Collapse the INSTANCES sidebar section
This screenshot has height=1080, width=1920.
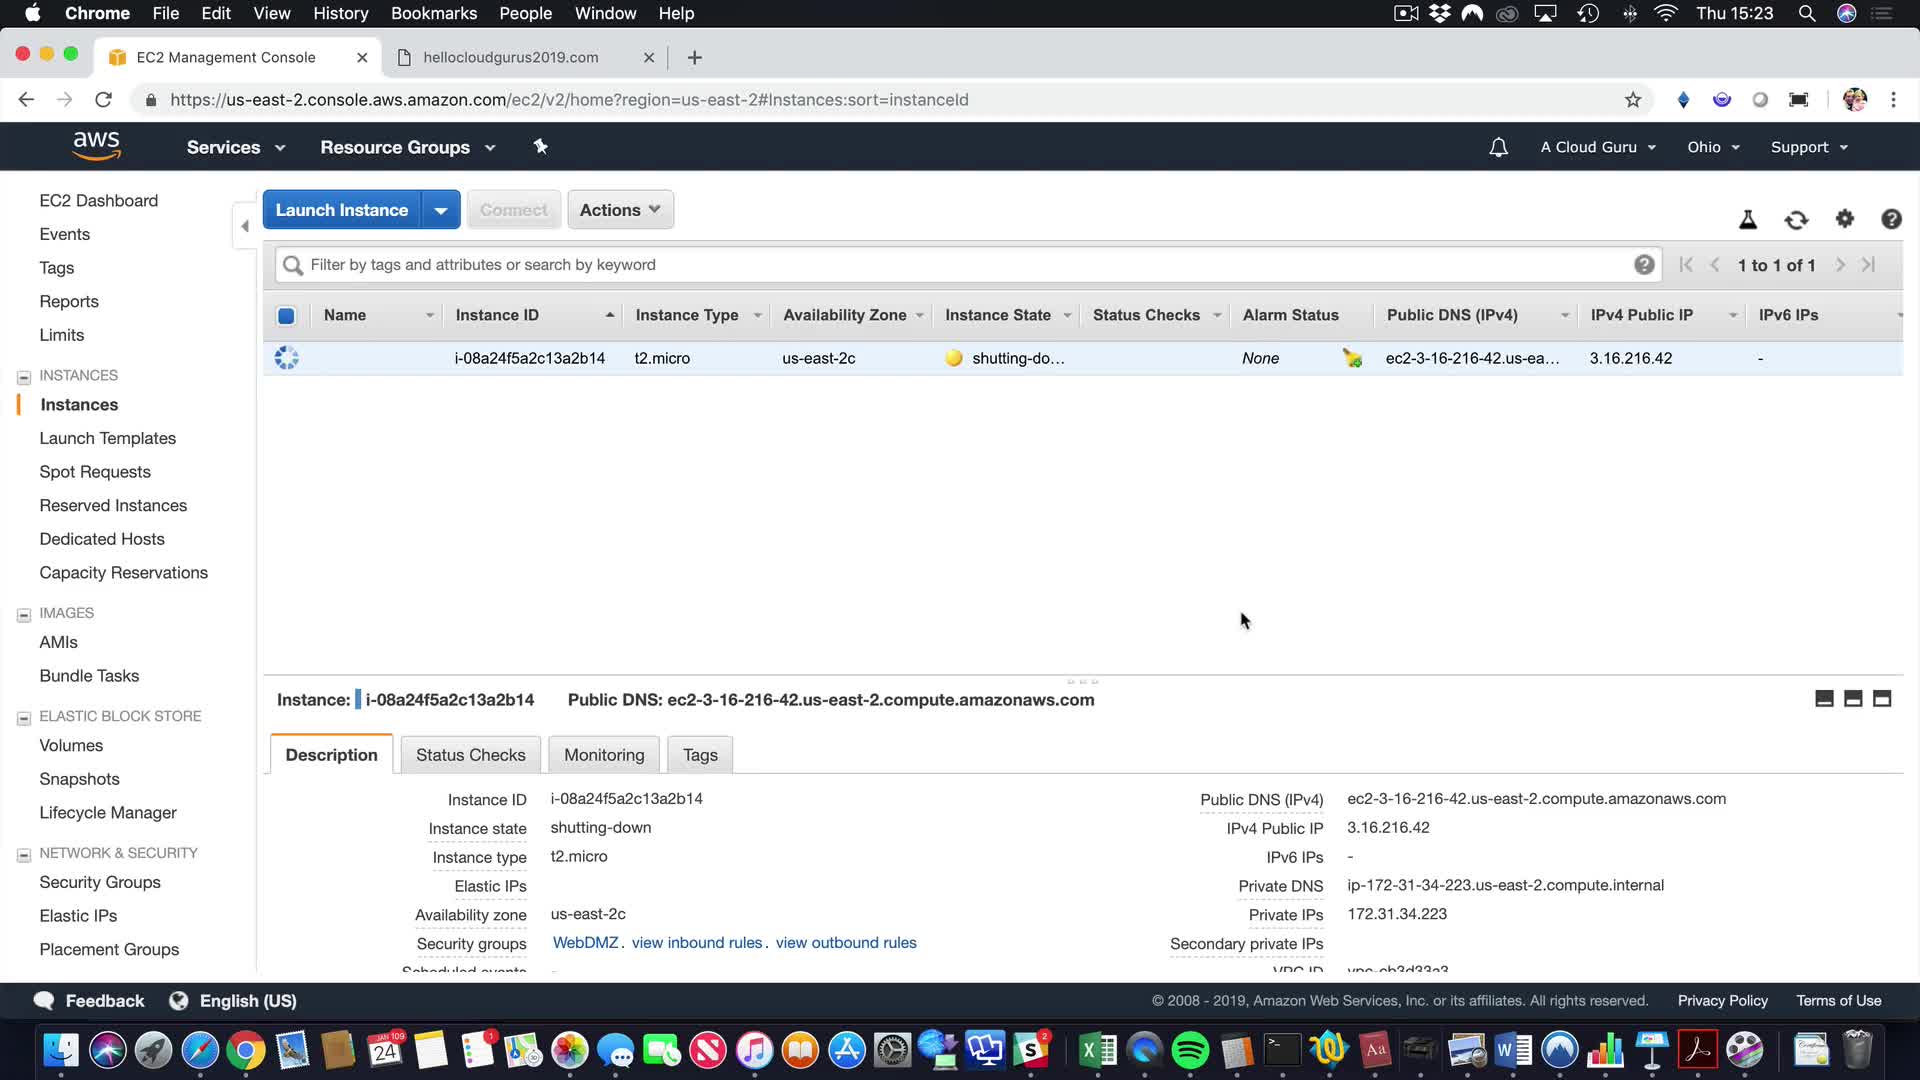24,377
